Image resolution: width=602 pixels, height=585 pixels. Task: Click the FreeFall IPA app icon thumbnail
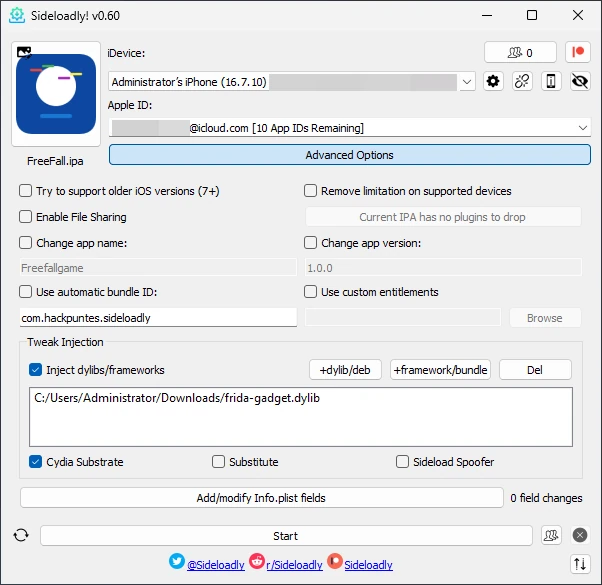coord(56,94)
